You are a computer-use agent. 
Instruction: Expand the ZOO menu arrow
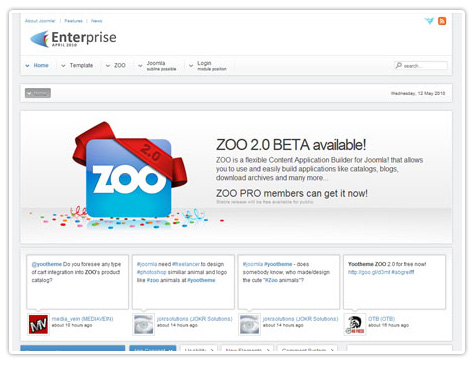click(x=108, y=66)
